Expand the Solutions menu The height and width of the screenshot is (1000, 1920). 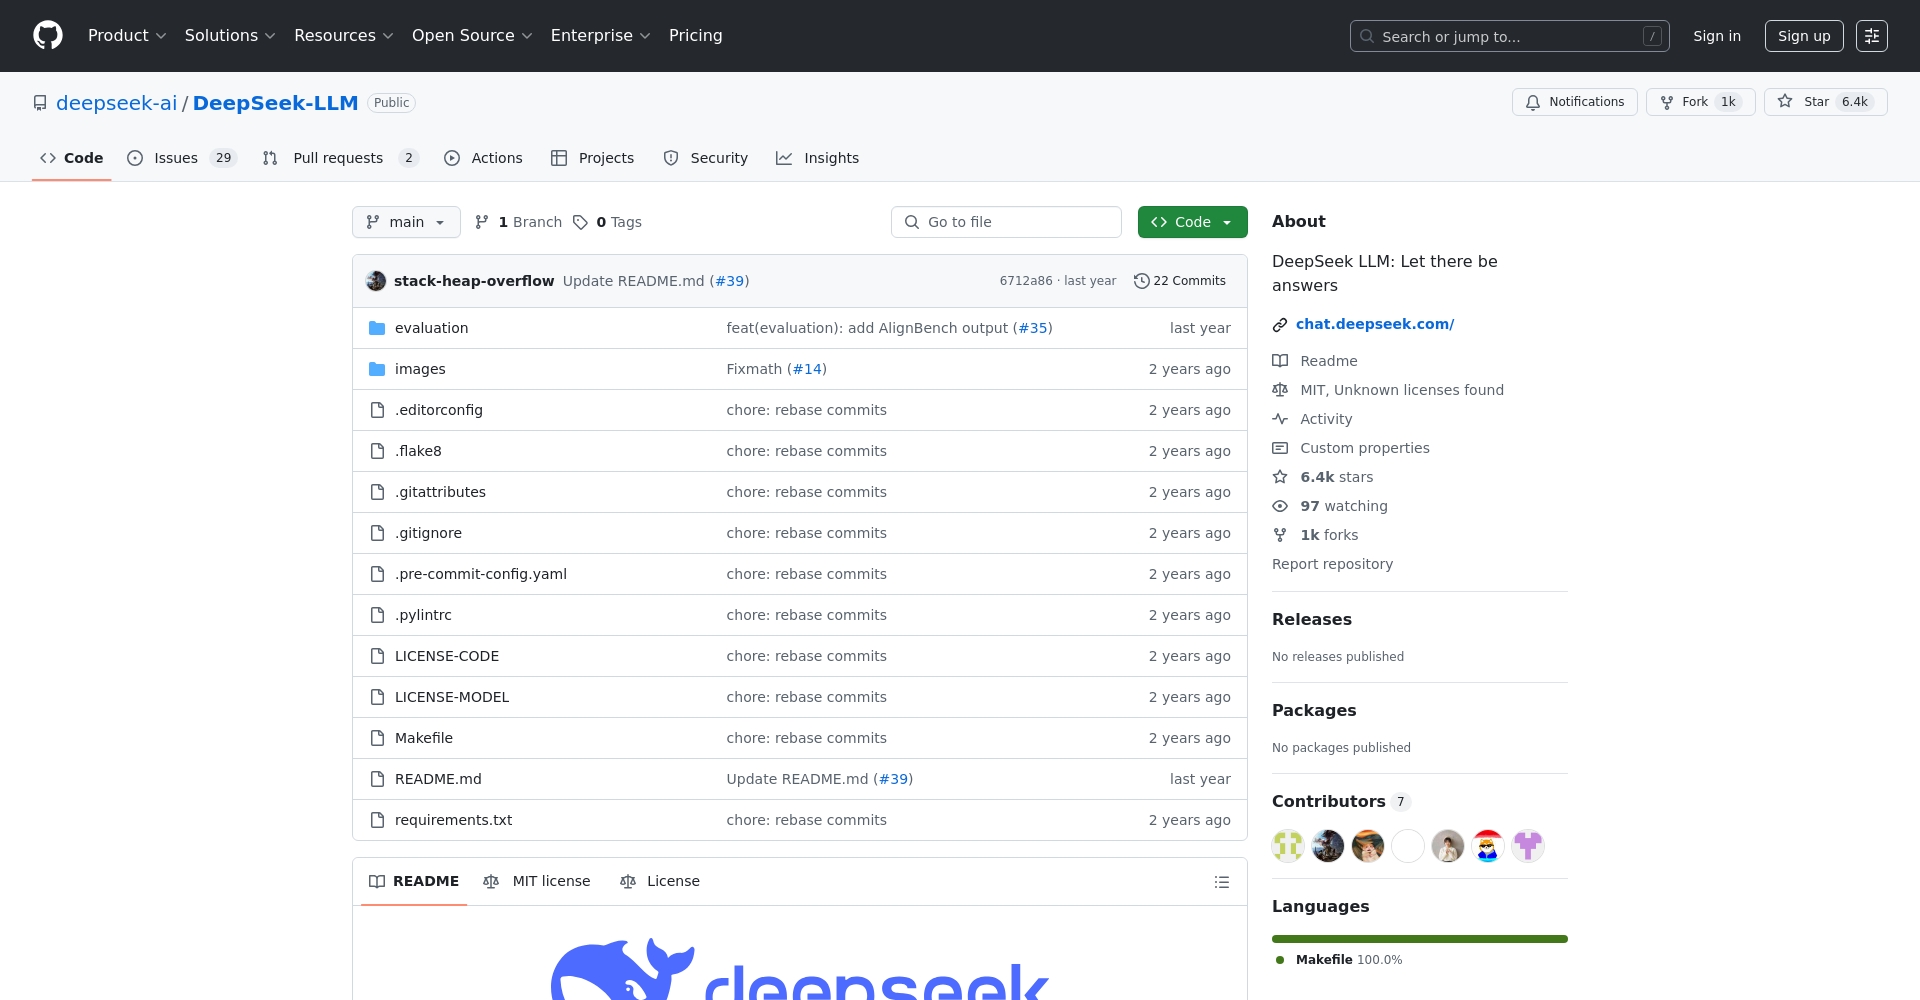230,36
